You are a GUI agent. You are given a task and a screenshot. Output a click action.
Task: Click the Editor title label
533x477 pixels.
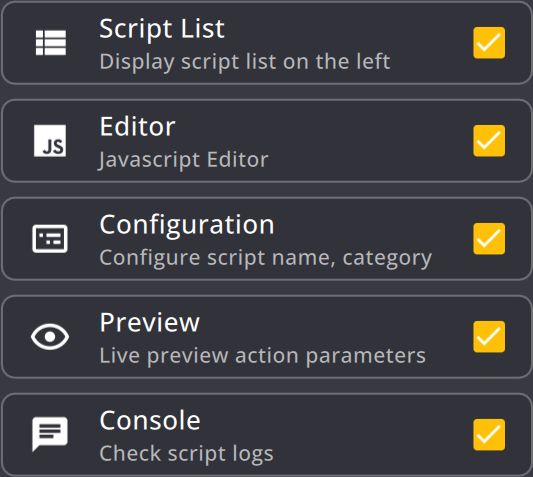point(137,126)
